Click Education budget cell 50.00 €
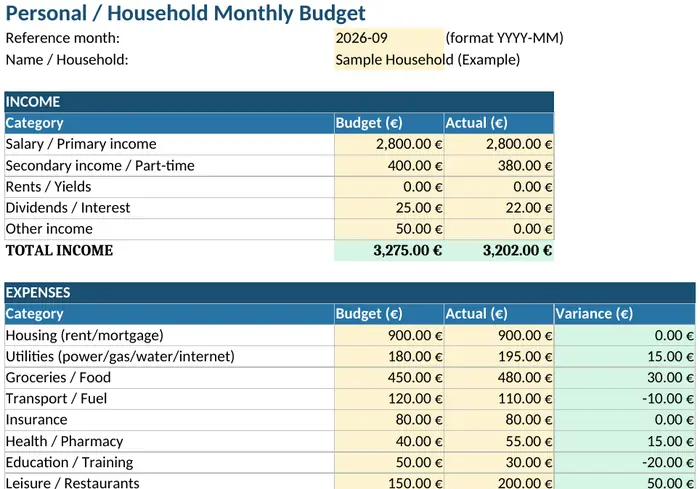This screenshot has width=700, height=489. 389,463
